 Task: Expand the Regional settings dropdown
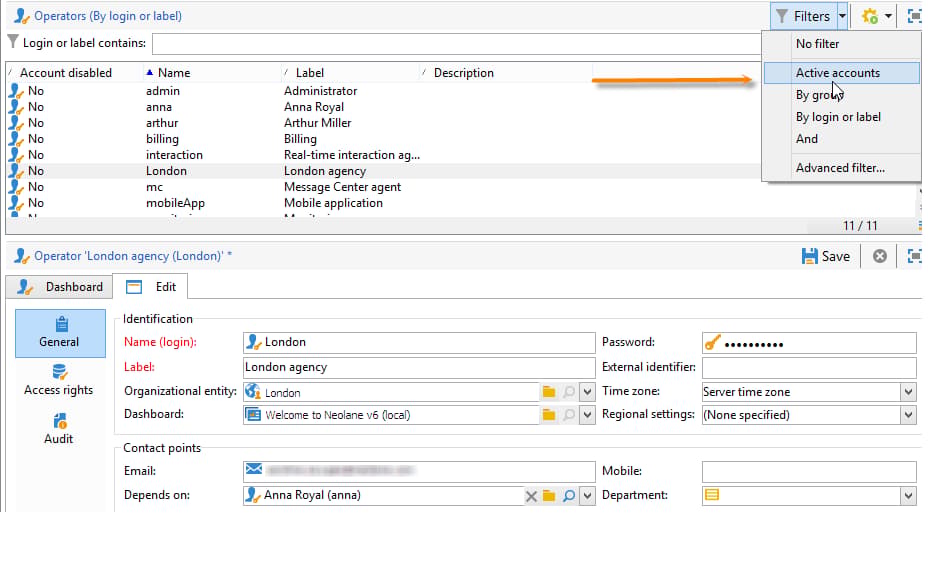click(x=908, y=415)
